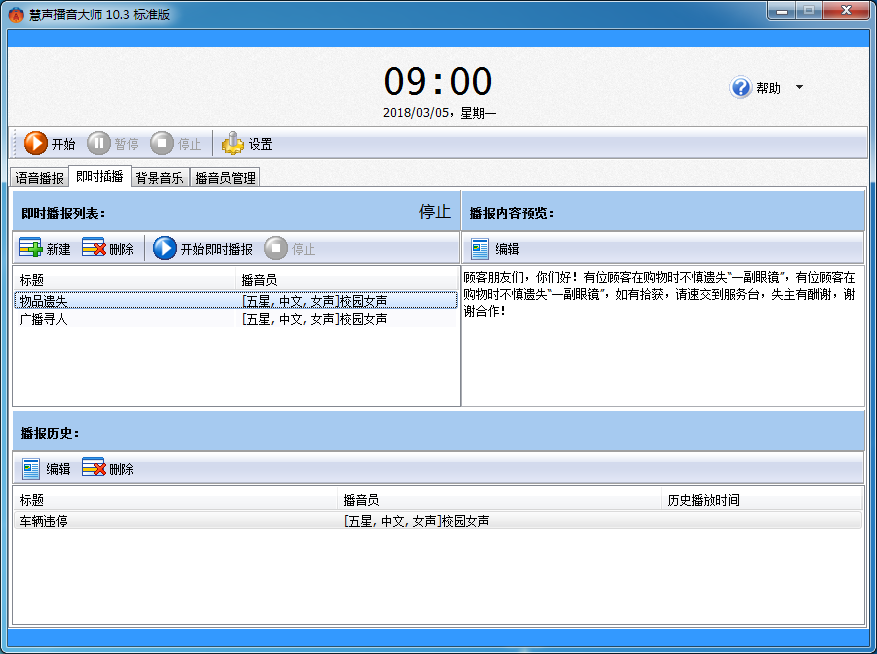
Task: Click the 标题 column header in instant list
Action: [x=125, y=279]
